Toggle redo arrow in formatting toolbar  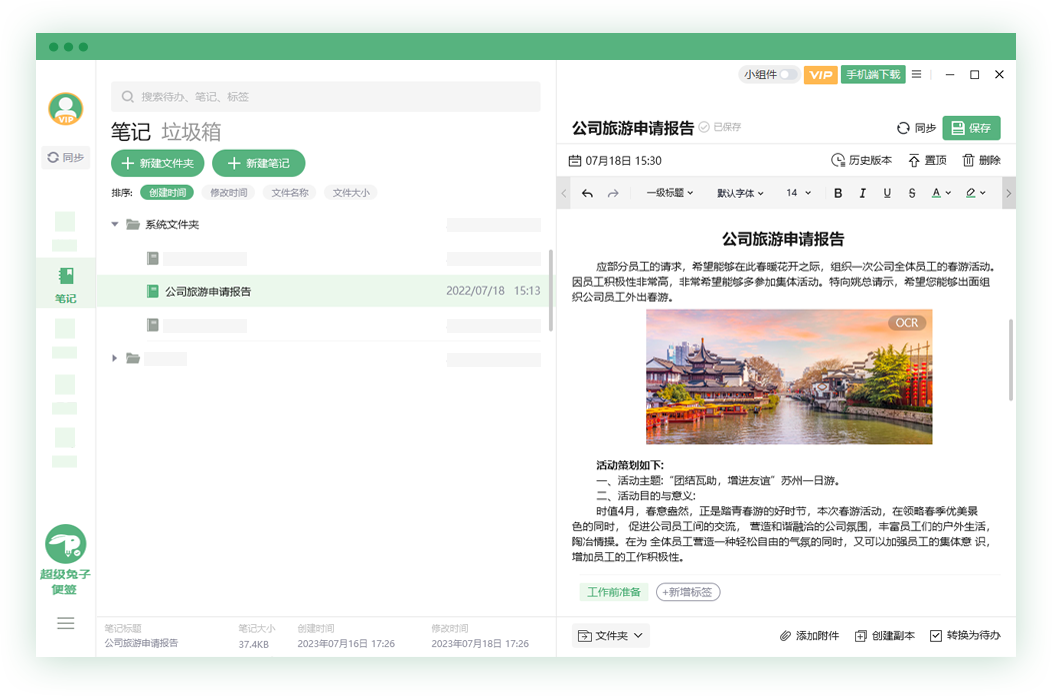coord(615,192)
